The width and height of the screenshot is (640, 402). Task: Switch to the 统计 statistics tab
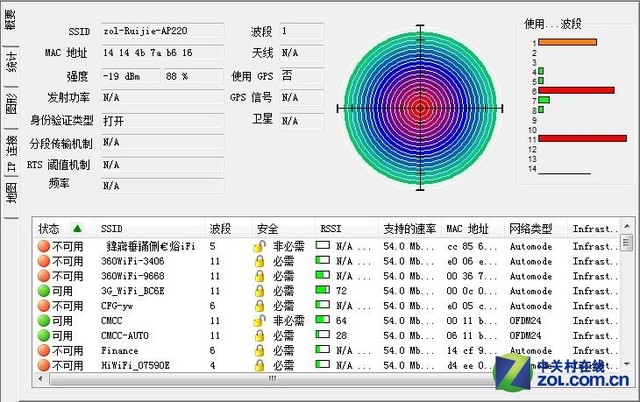[11, 62]
